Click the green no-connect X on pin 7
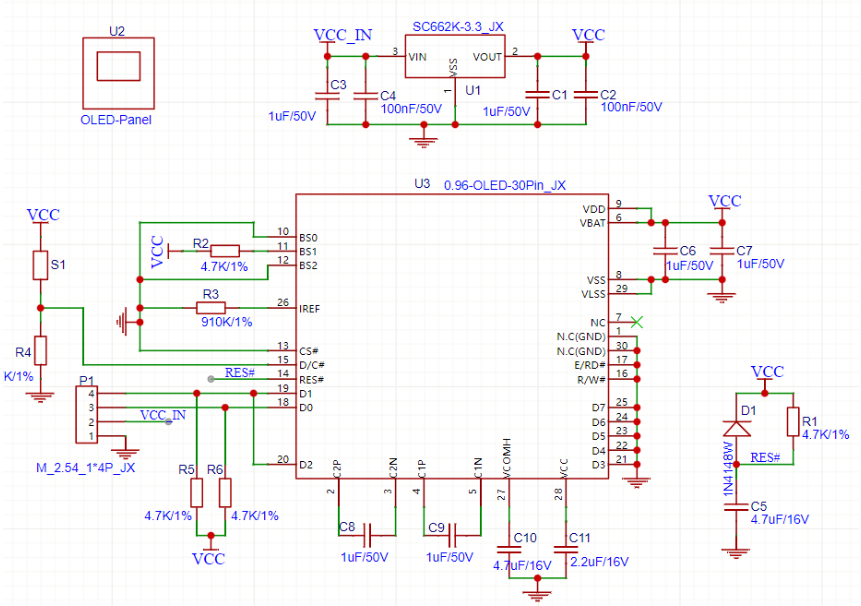861x606 pixels. tap(639, 322)
